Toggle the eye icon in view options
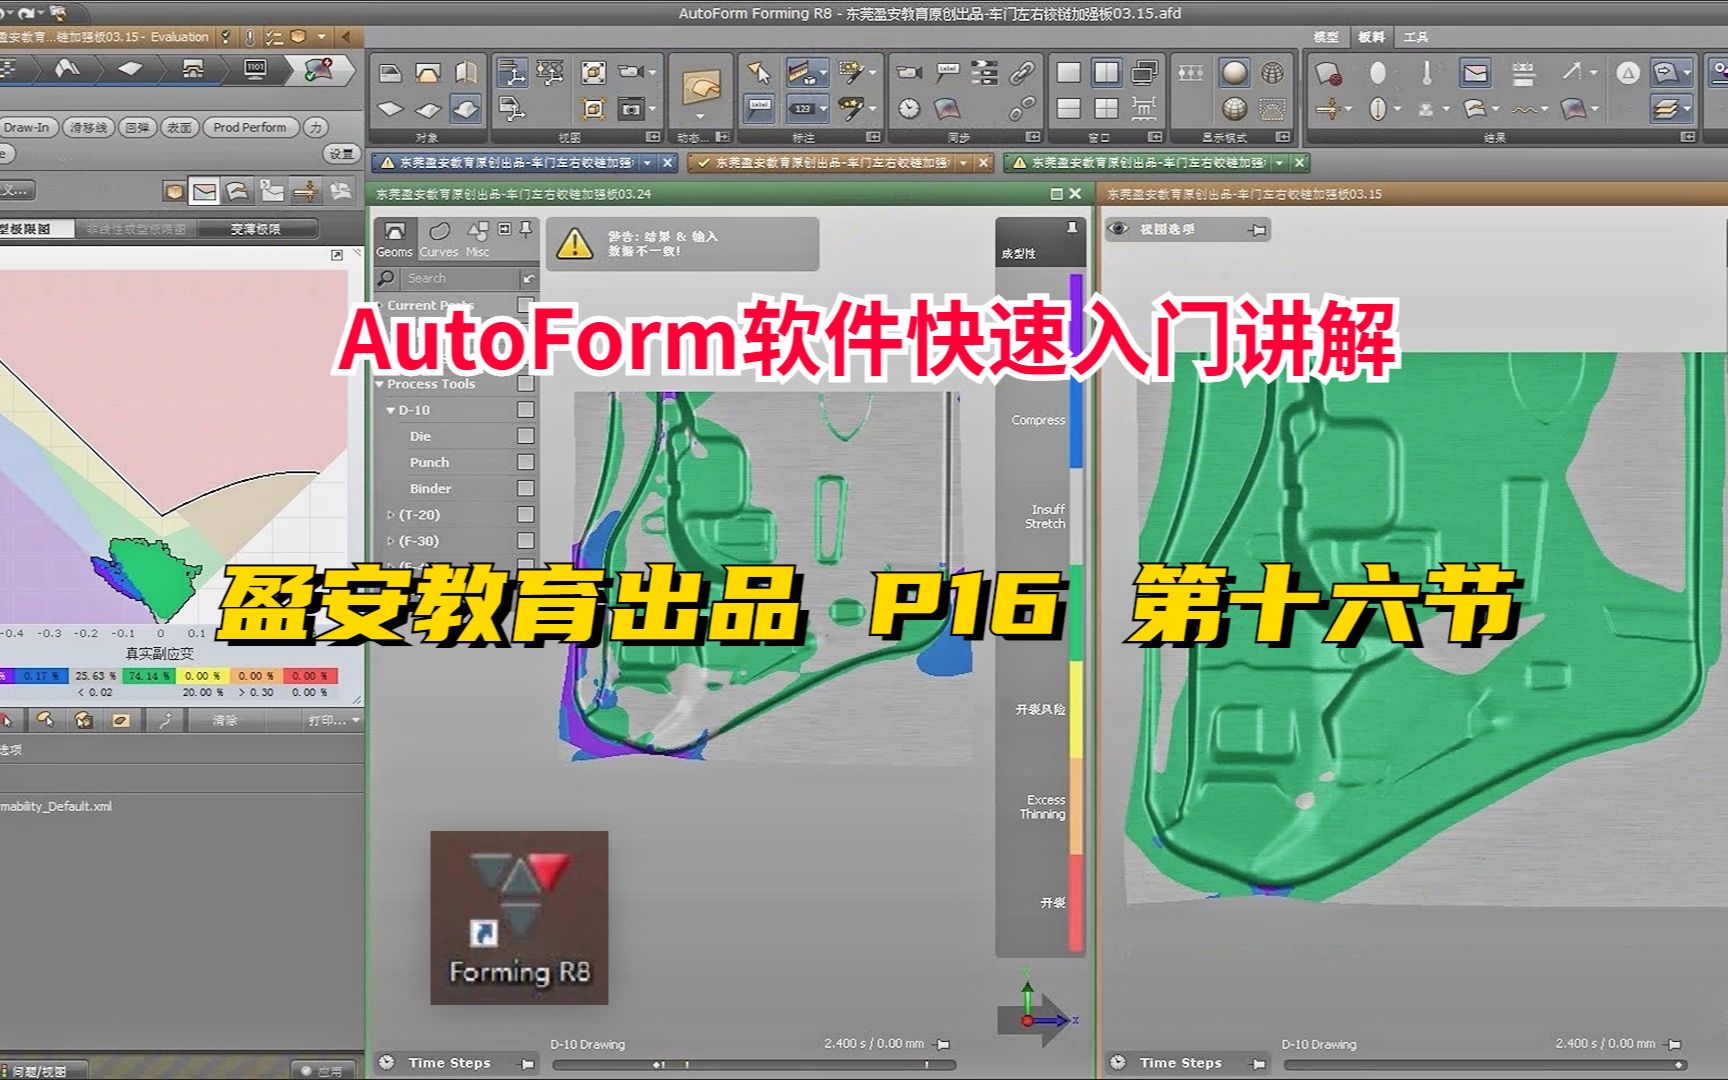1728x1080 pixels. (1120, 229)
